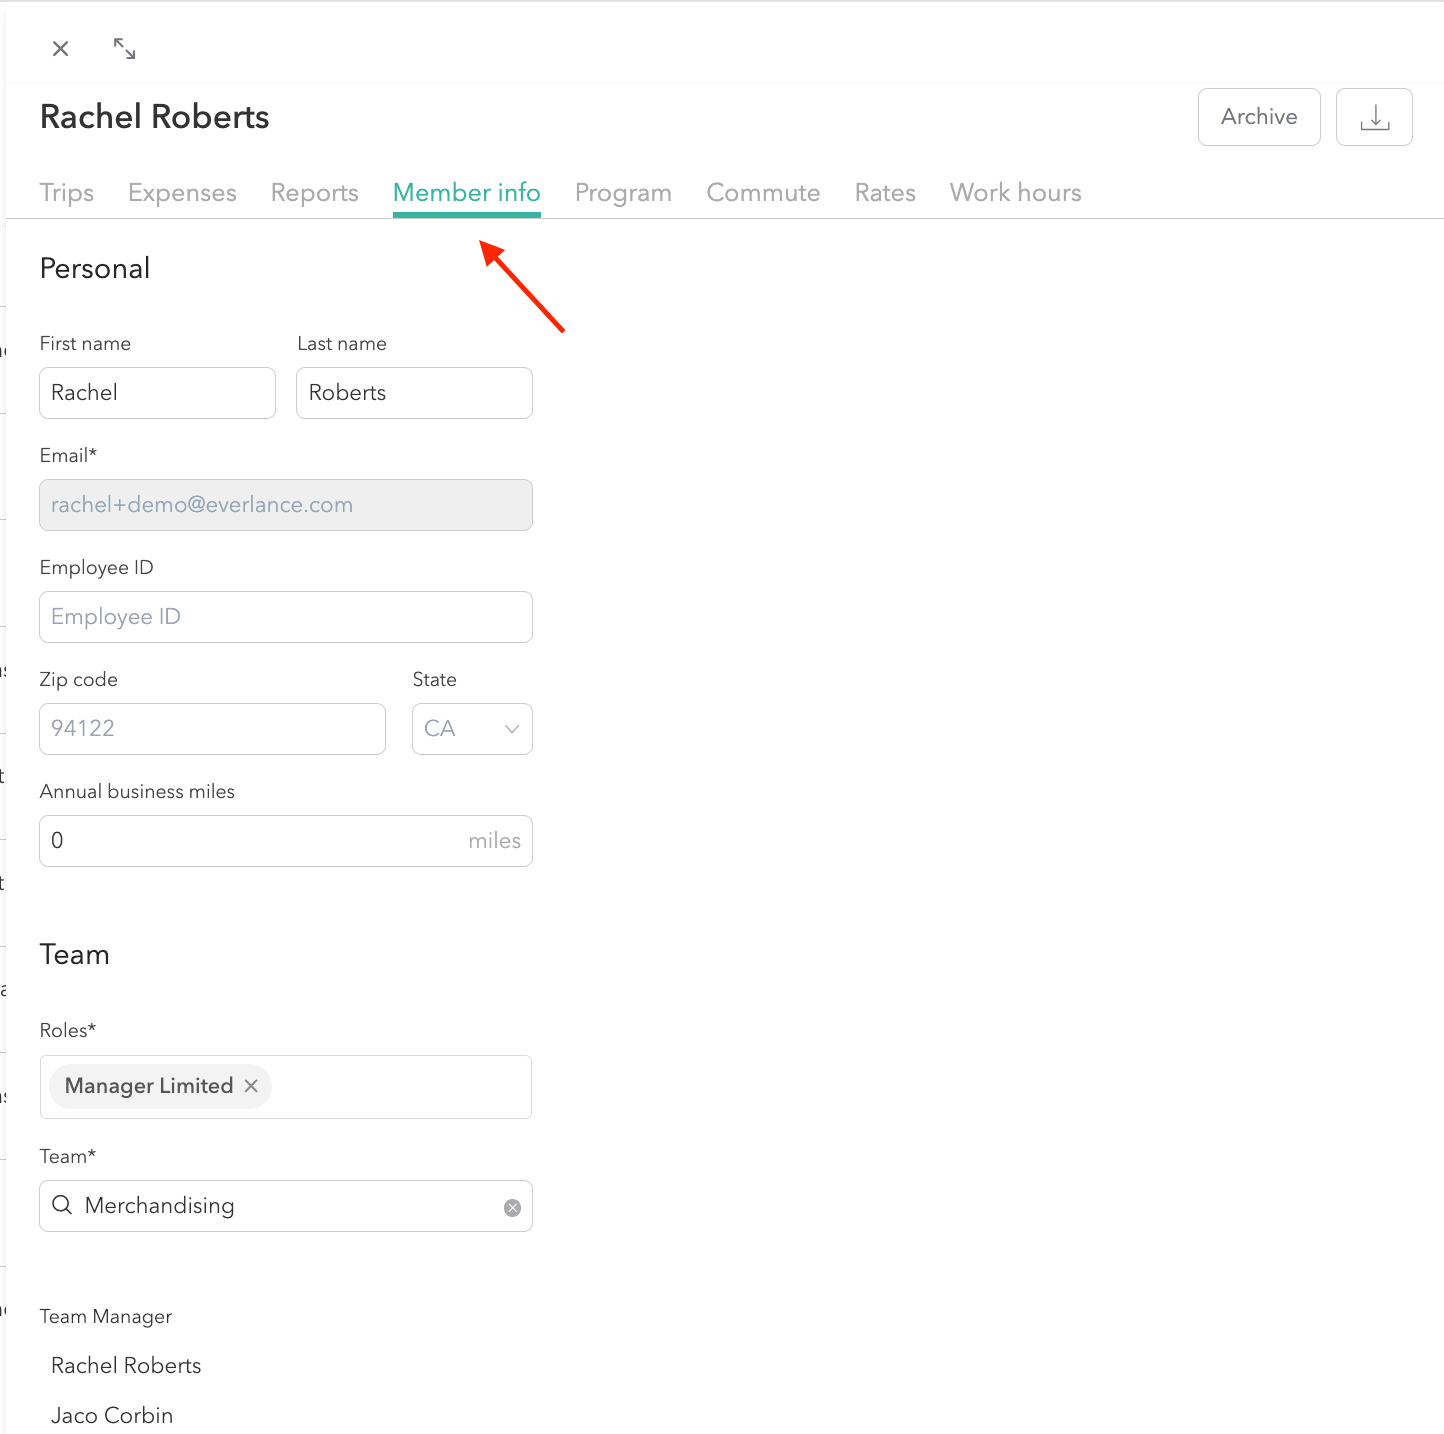Click the team search magnifier icon
This screenshot has width=1444, height=1434.
tap(62, 1206)
